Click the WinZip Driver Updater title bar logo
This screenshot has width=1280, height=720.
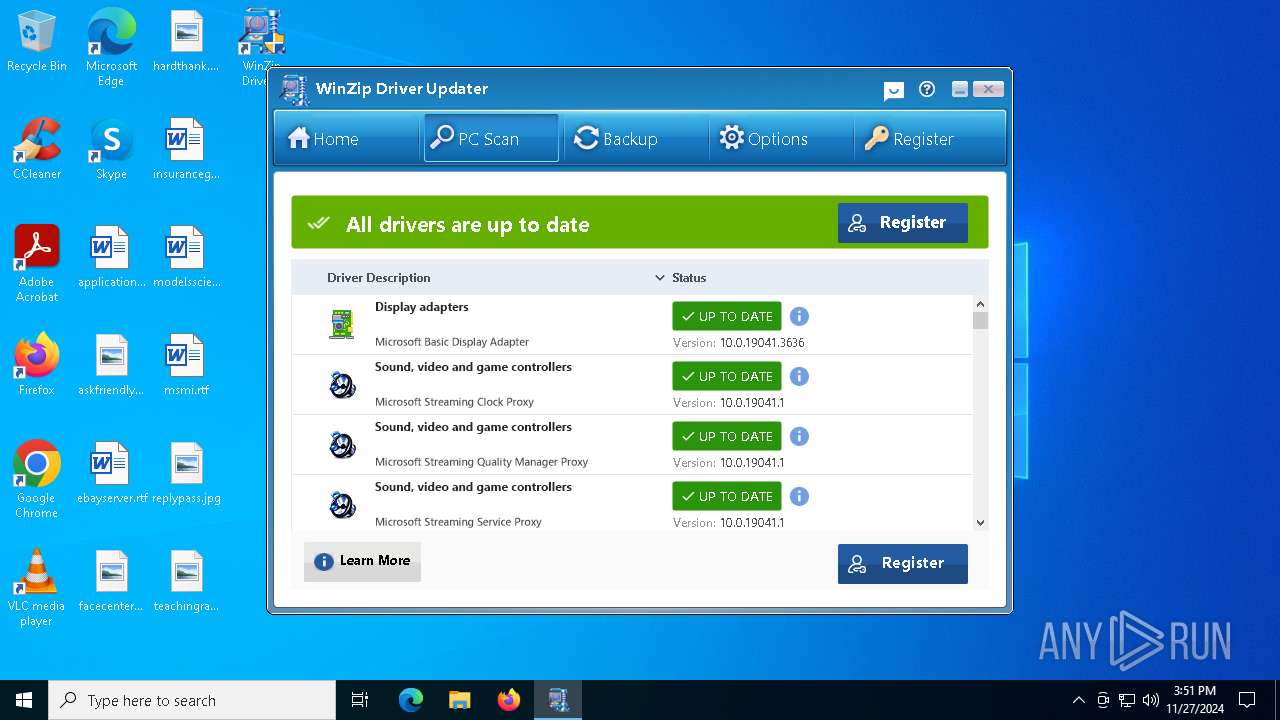pyautogui.click(x=295, y=90)
